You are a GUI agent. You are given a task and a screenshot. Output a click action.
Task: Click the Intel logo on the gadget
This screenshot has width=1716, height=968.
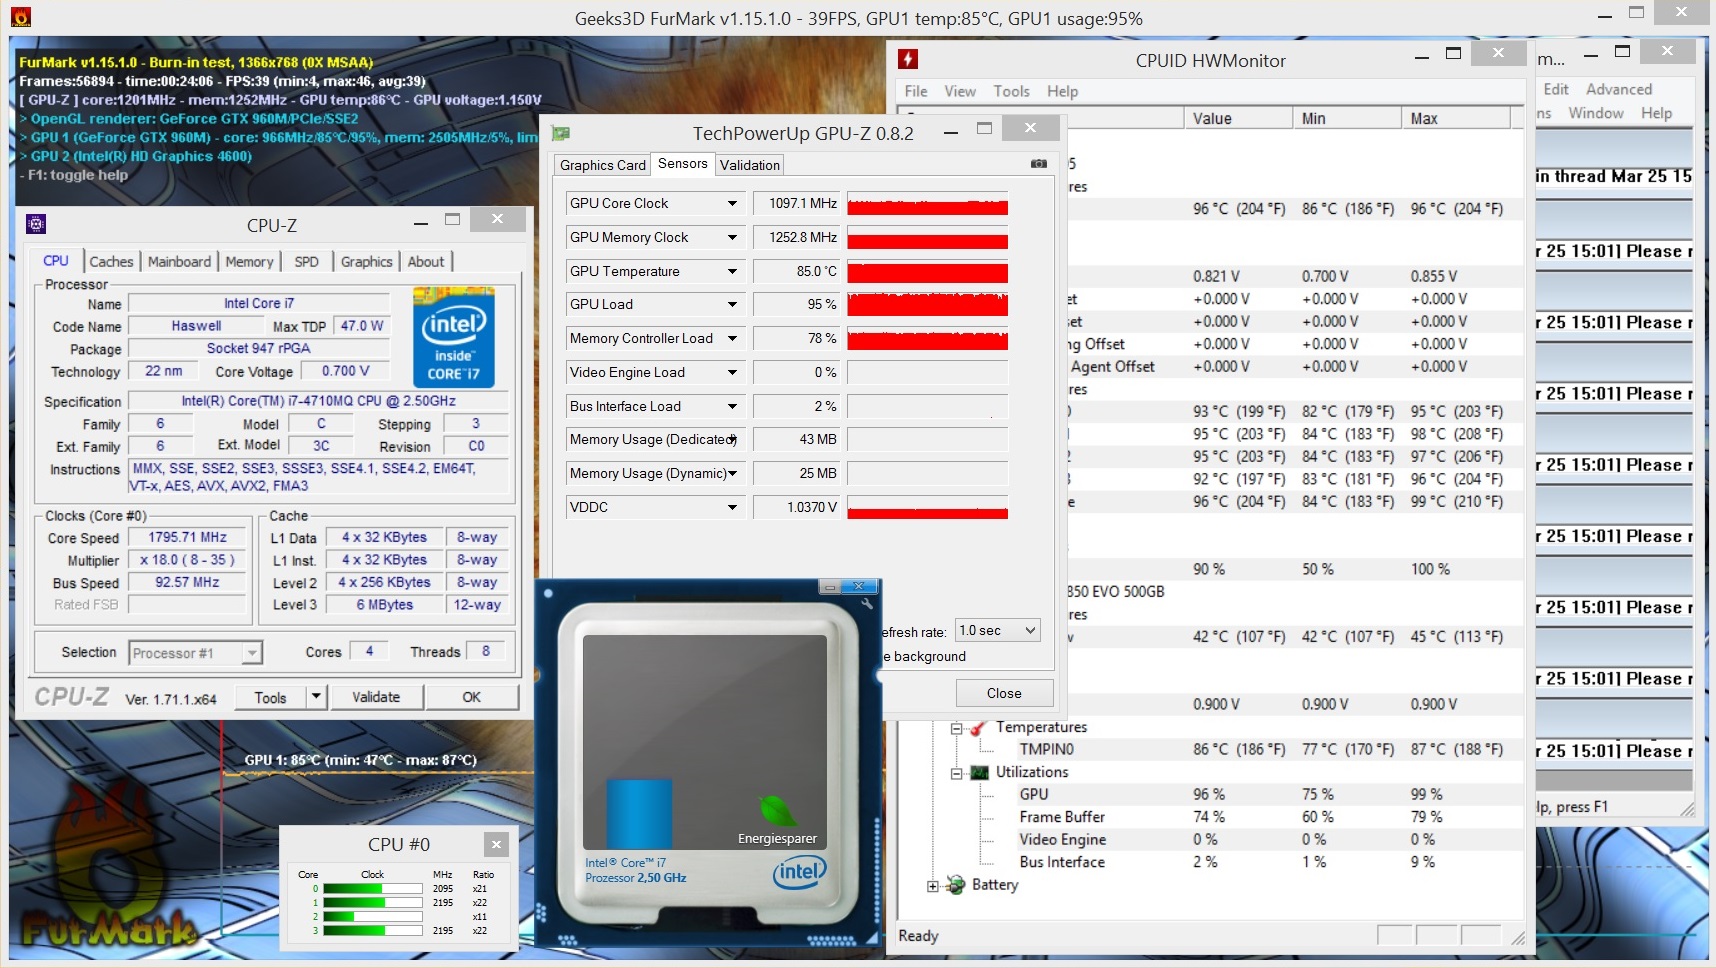coord(800,872)
